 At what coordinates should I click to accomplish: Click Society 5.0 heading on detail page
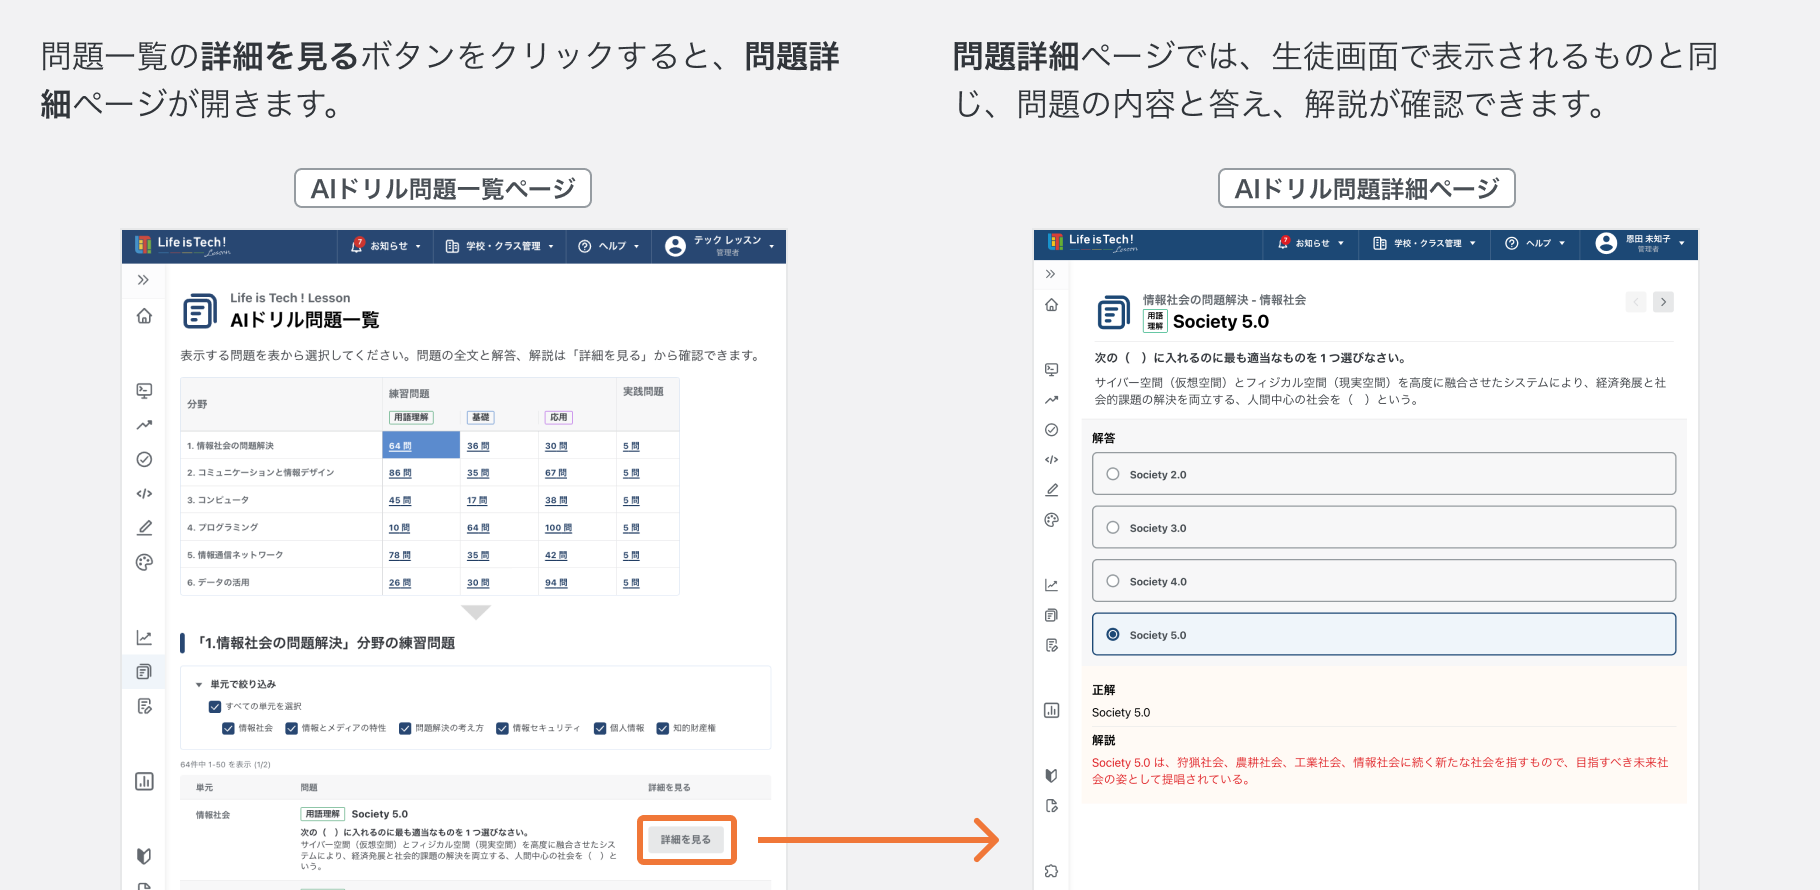[1221, 321]
